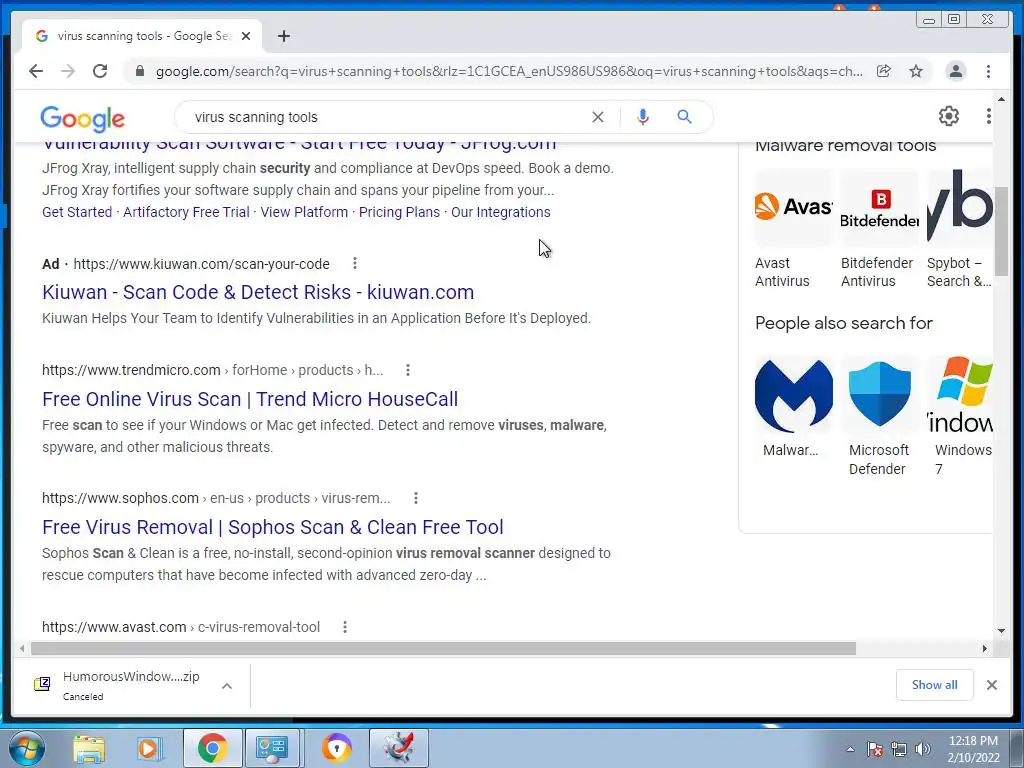Open a new browser tab
1024x768 pixels.
tap(283, 36)
